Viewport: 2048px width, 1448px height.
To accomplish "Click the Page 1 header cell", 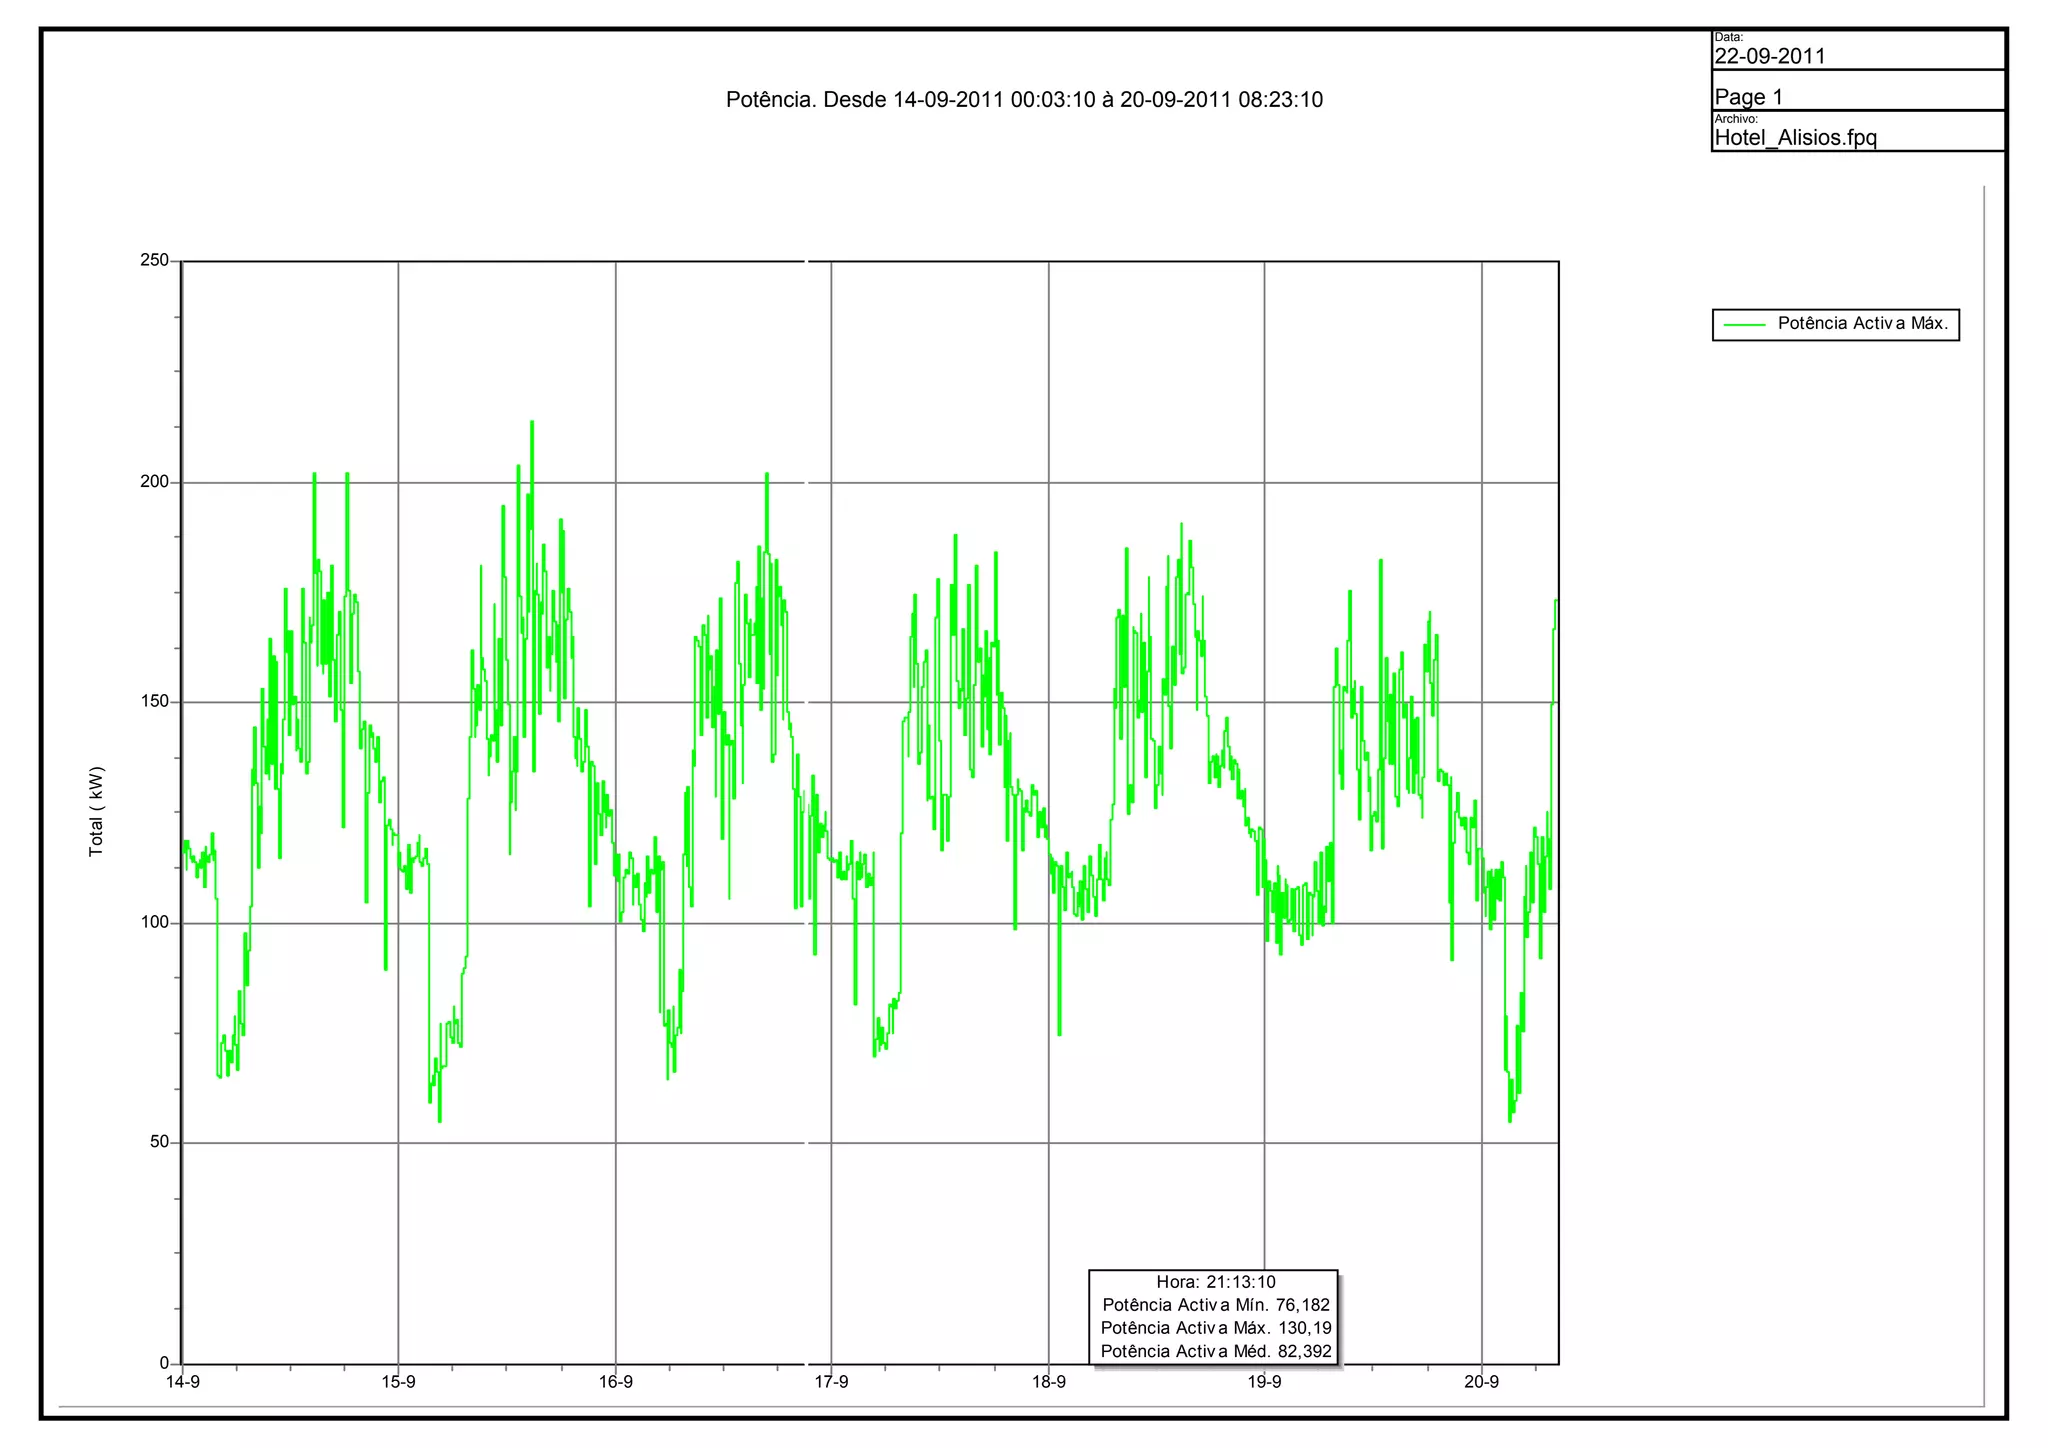I will click(1748, 97).
